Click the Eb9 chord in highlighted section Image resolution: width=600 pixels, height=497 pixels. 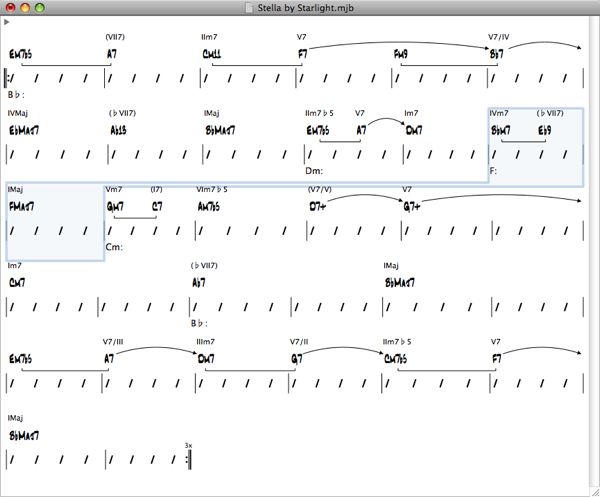[x=545, y=130]
